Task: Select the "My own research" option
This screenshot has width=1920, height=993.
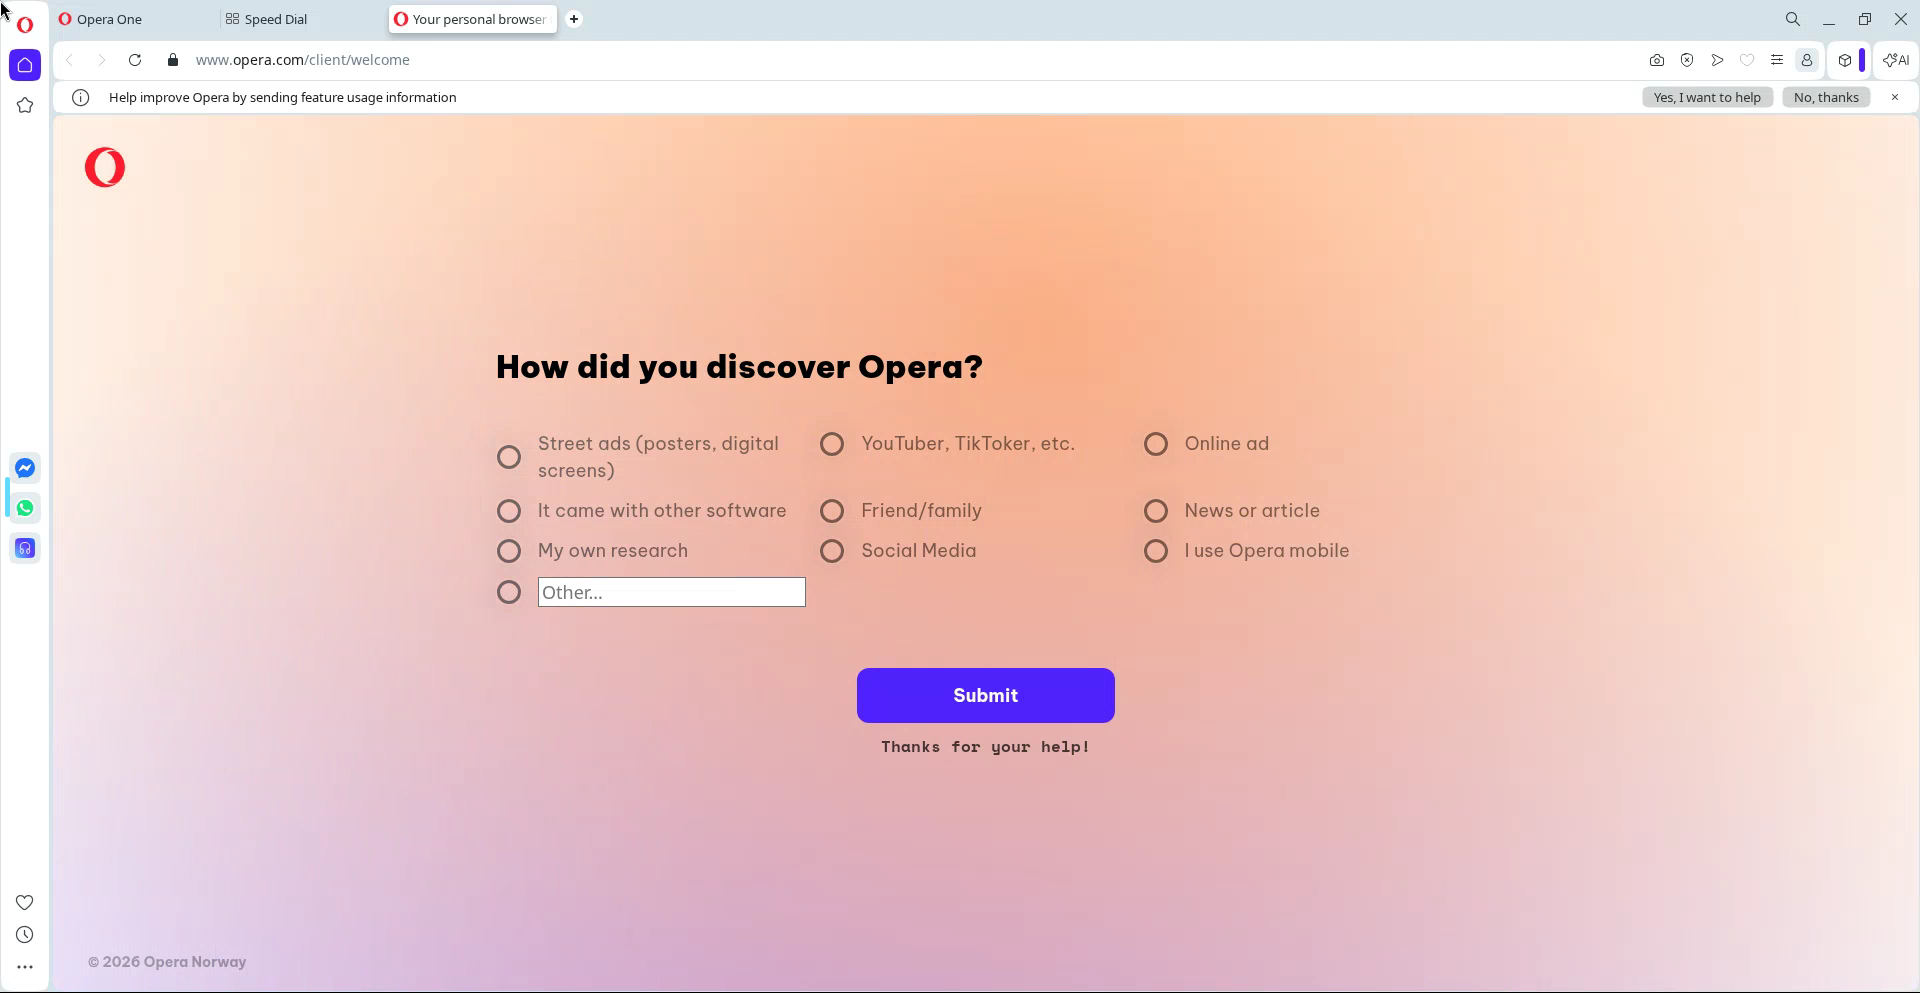Action: [509, 551]
